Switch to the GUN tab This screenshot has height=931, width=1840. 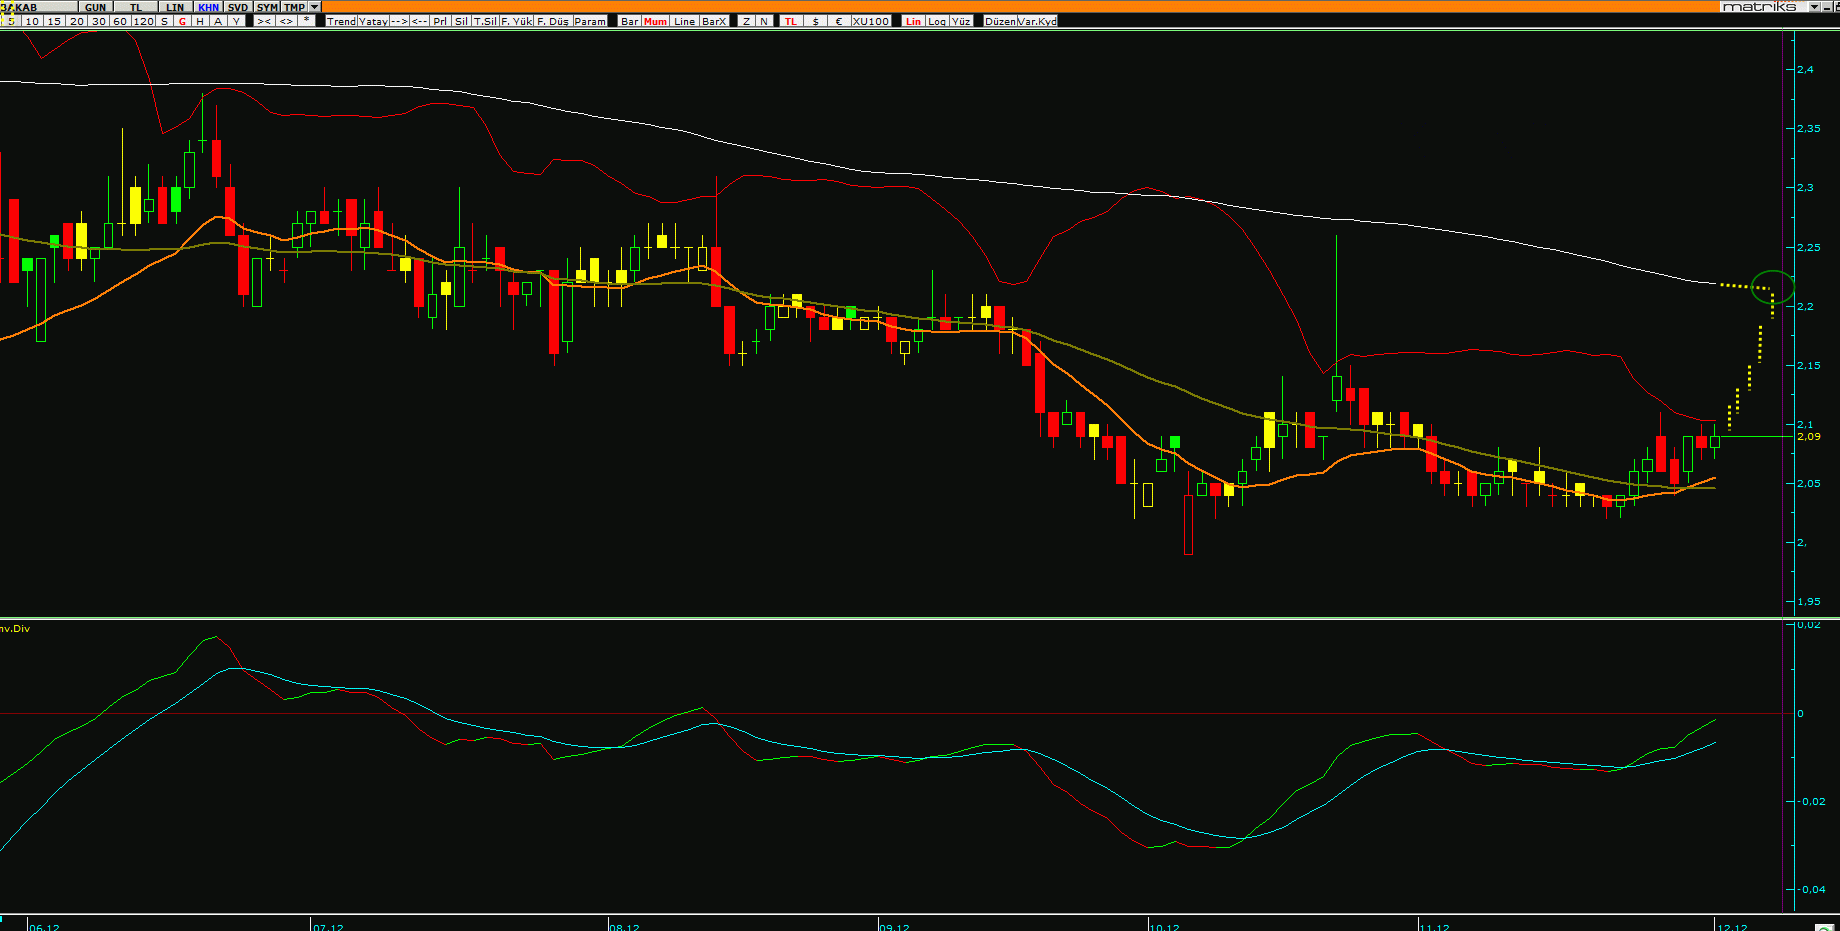95,7
